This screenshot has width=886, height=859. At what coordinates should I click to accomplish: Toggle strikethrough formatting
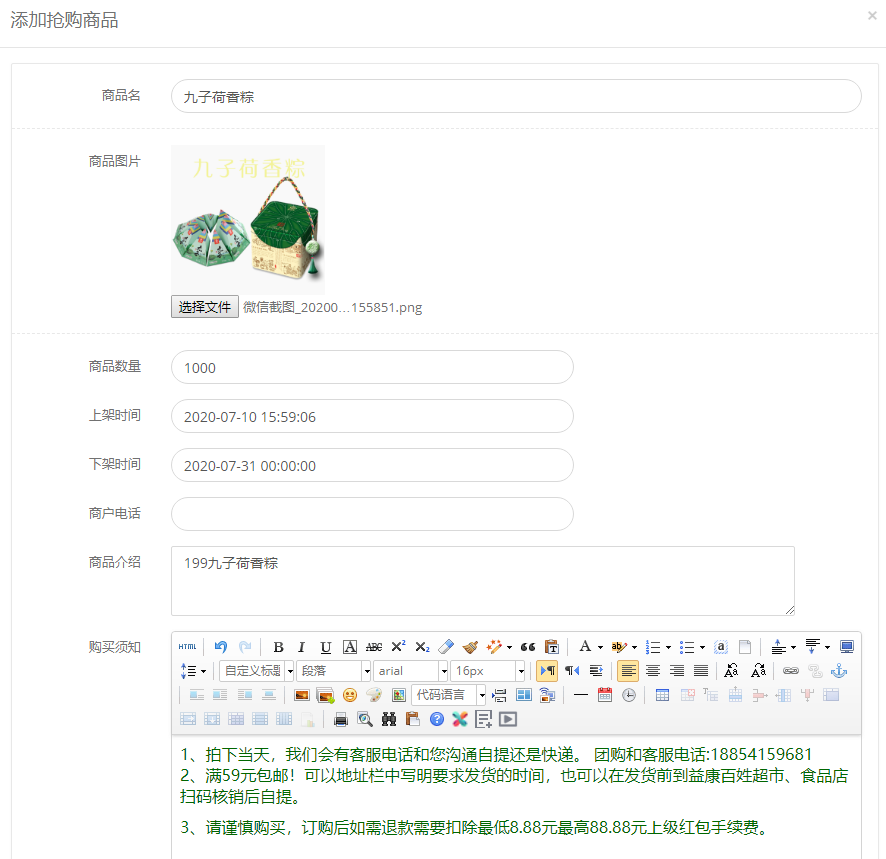pyautogui.click(x=374, y=647)
